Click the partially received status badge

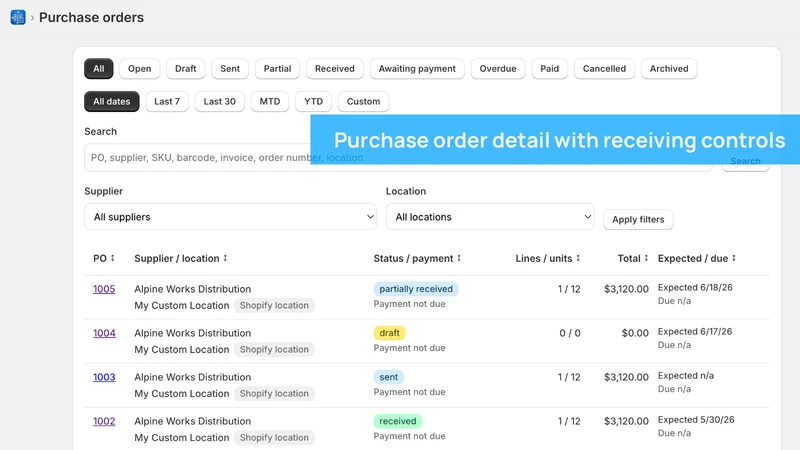click(x=416, y=289)
